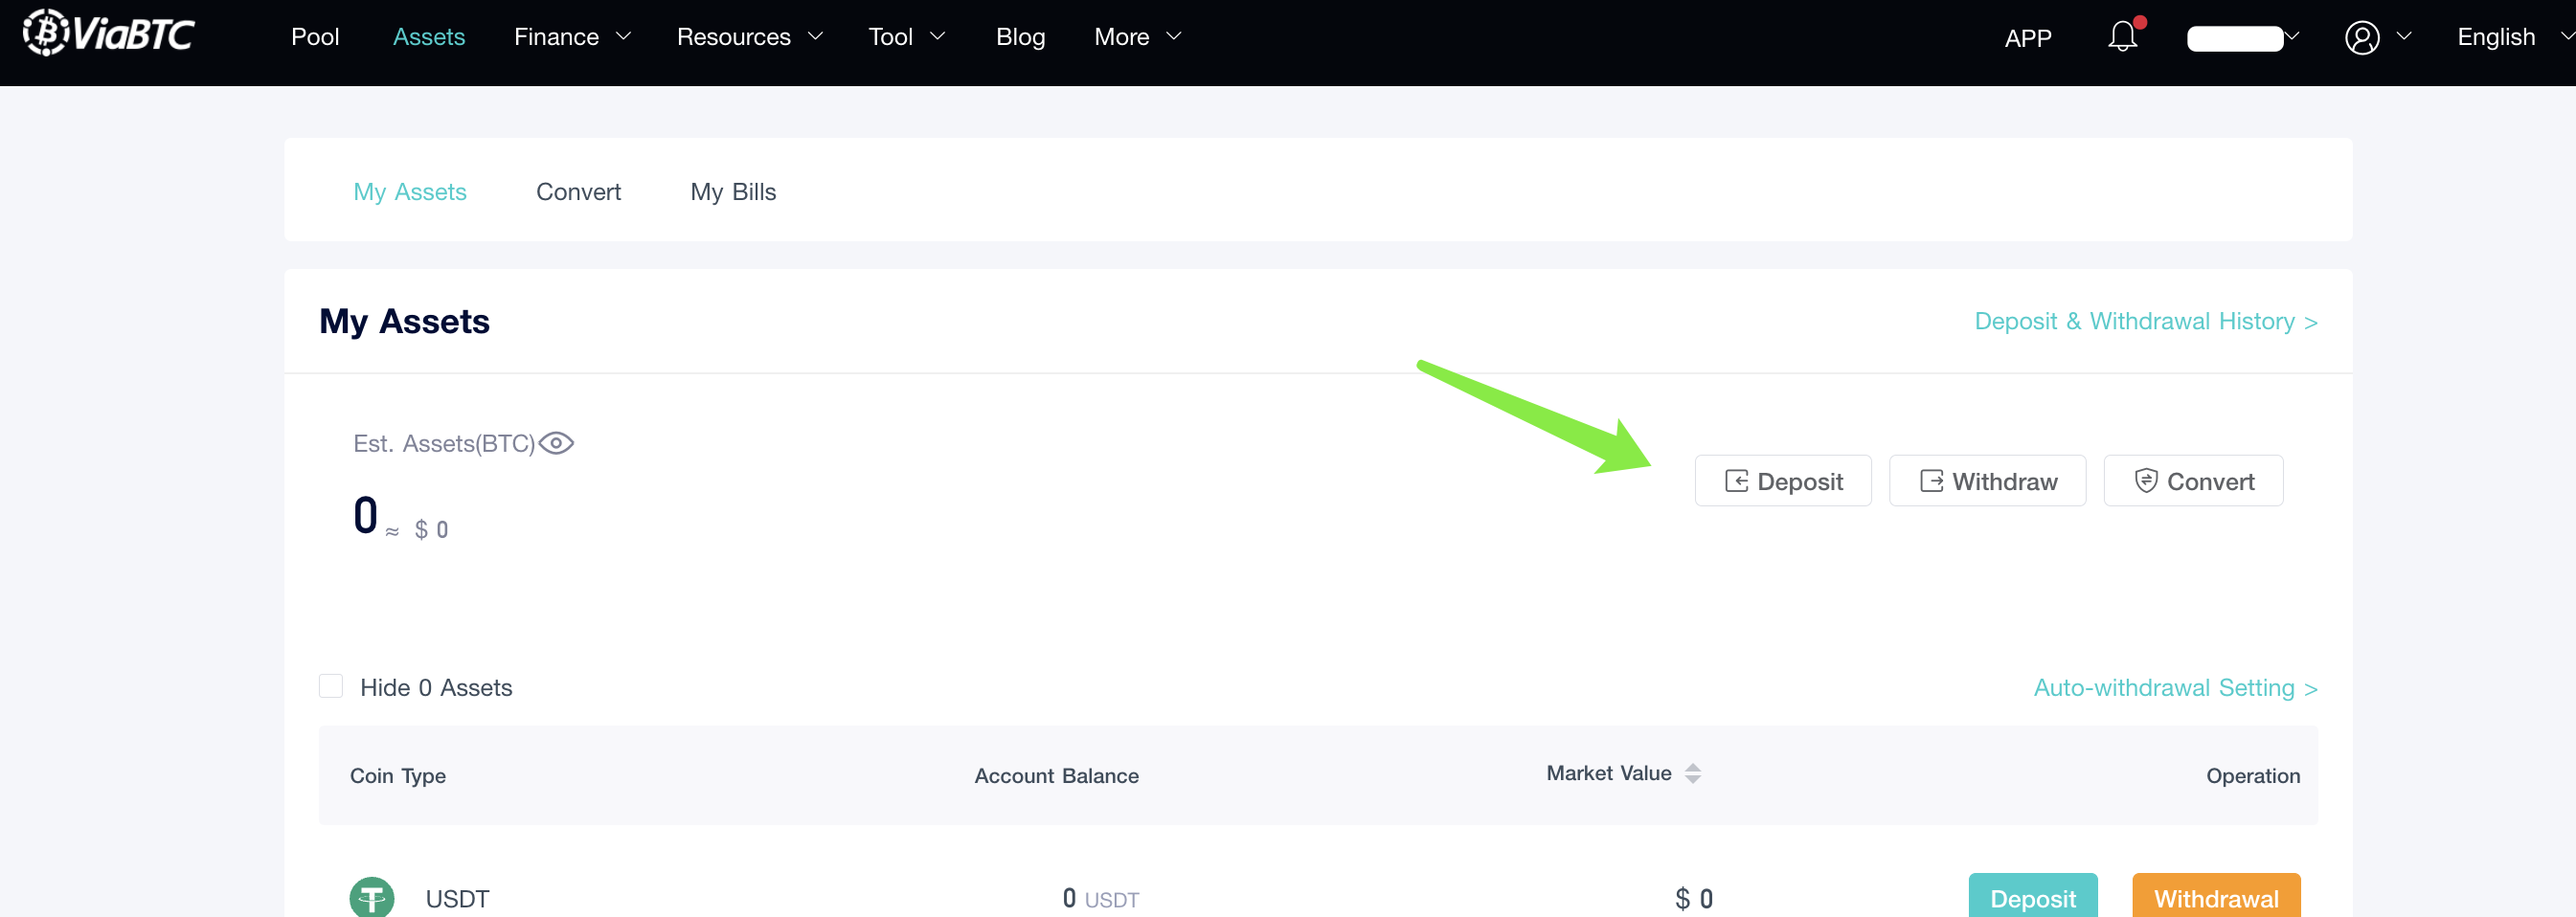
Task: Click the Coin Type column header
Action: [398, 775]
